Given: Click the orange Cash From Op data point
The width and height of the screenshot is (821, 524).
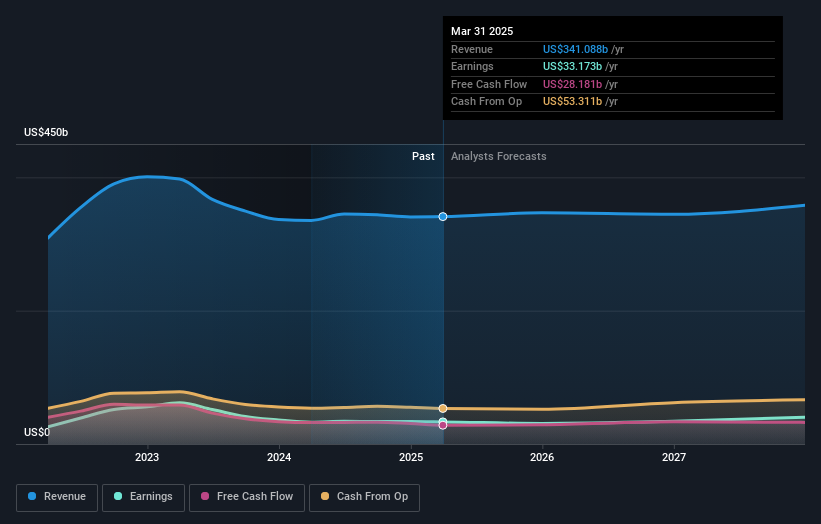Looking at the screenshot, I should pyautogui.click(x=443, y=408).
